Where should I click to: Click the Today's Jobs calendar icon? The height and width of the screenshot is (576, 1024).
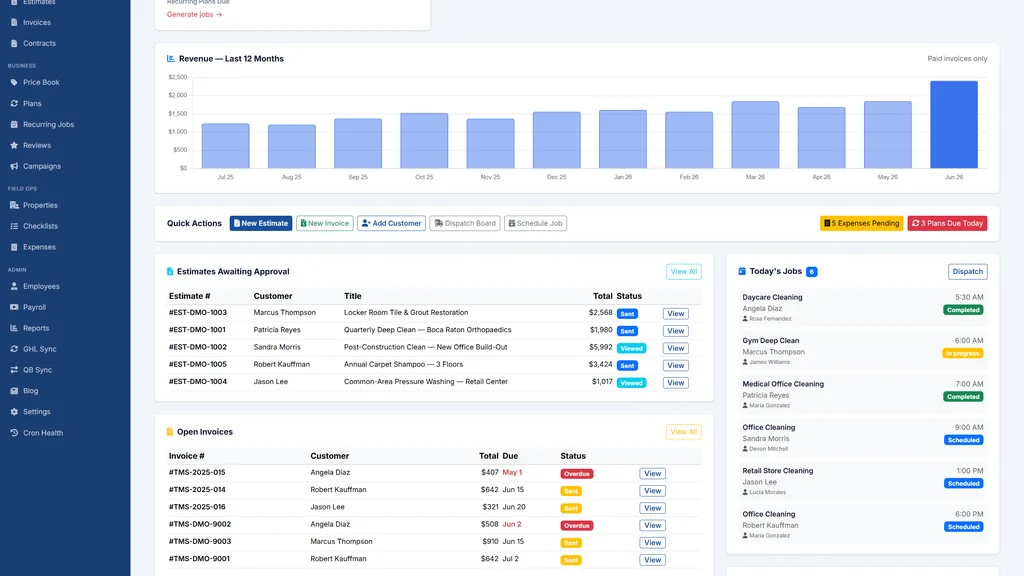(742, 271)
